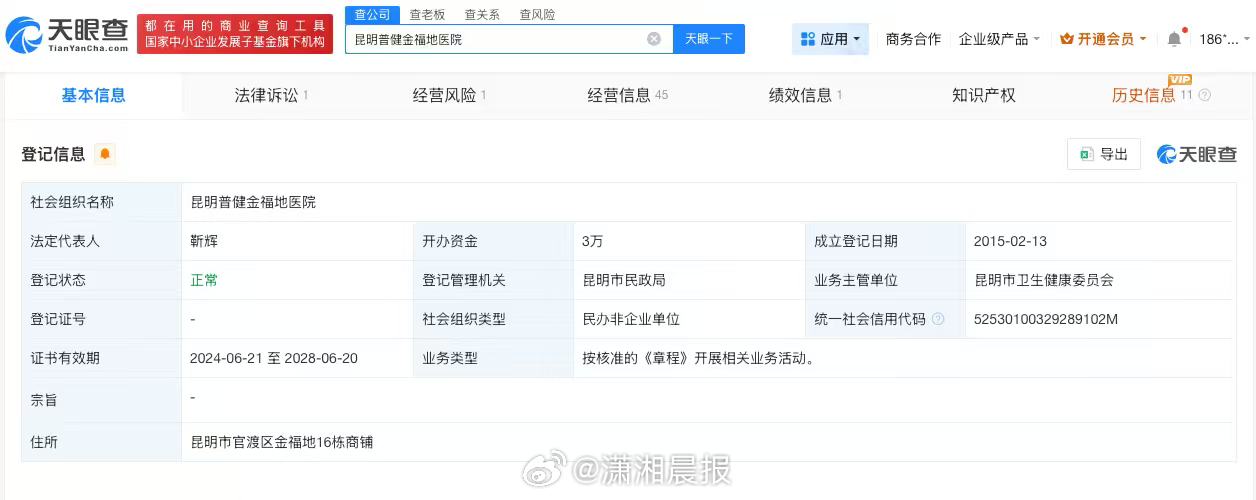1256x500 pixels.
Task: Click the credit code 52530100329289102M
Action: point(1045,319)
